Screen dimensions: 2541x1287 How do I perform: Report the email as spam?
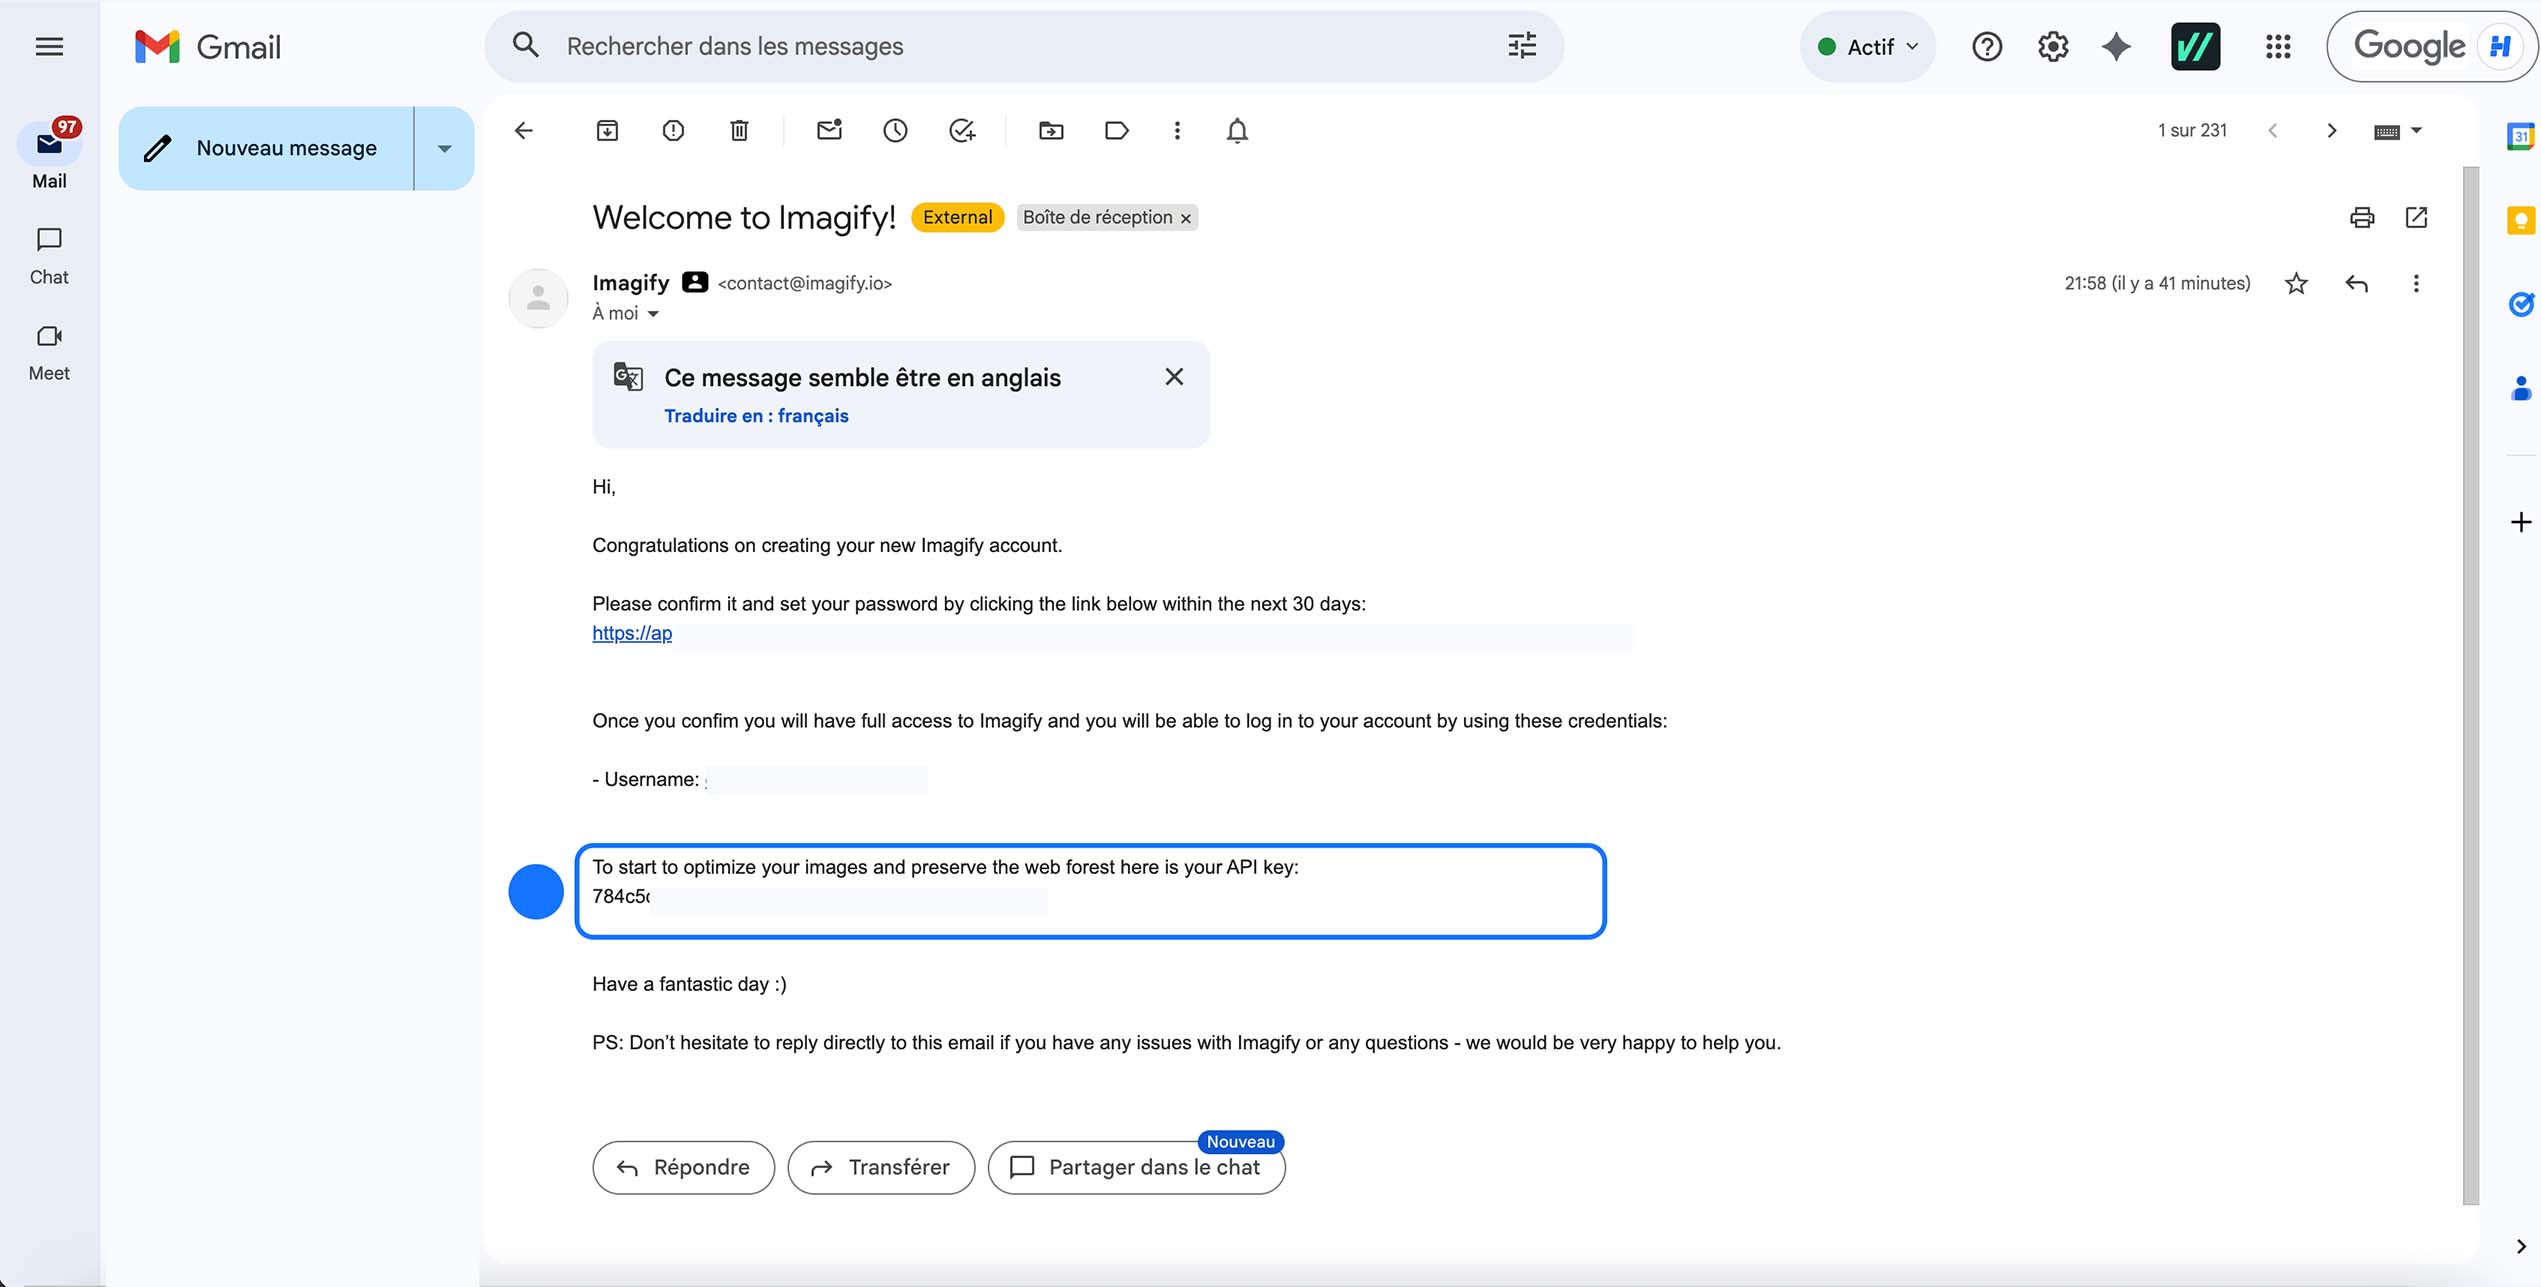click(672, 130)
